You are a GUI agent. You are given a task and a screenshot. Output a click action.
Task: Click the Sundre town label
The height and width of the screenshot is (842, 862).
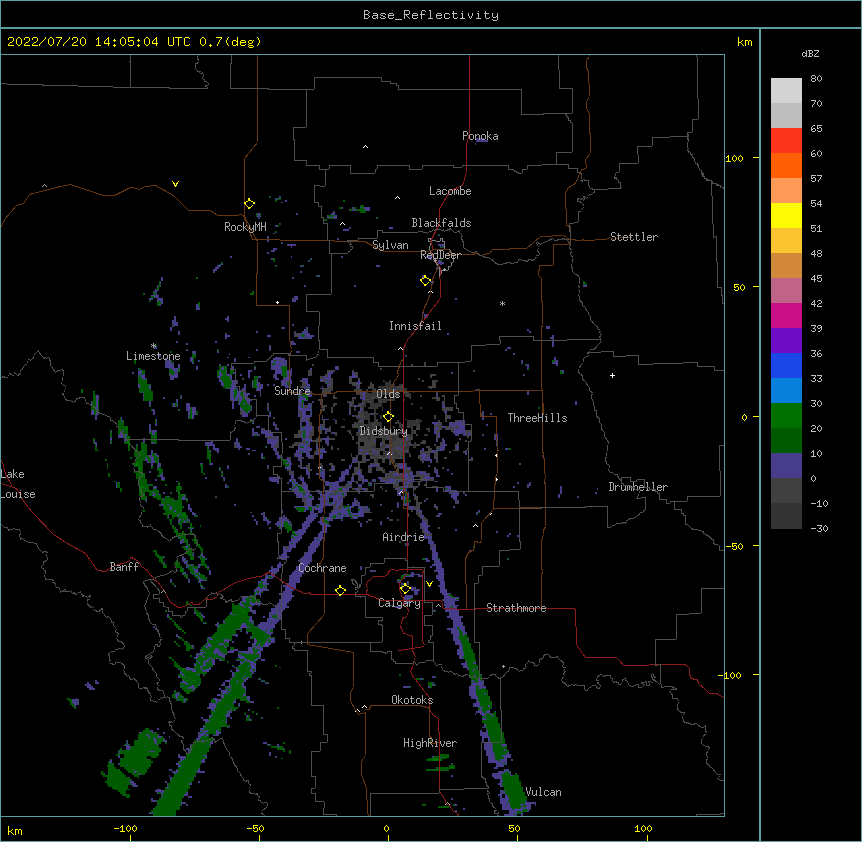click(292, 391)
